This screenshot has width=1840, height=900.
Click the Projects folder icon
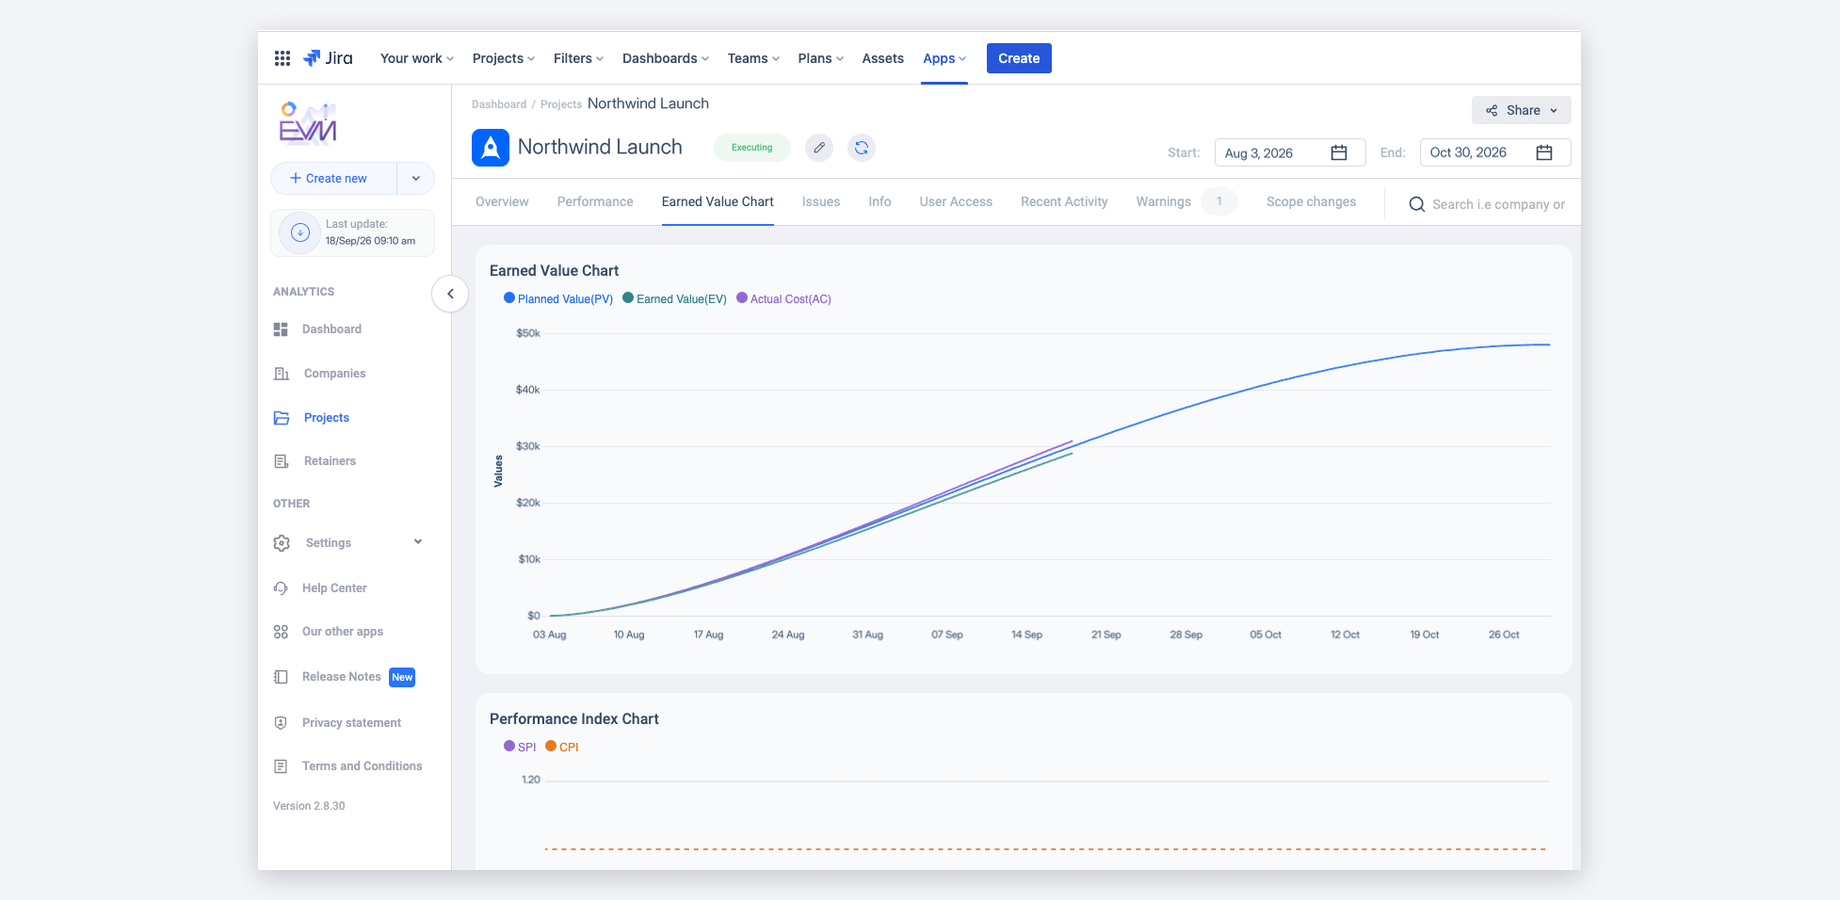(x=282, y=418)
